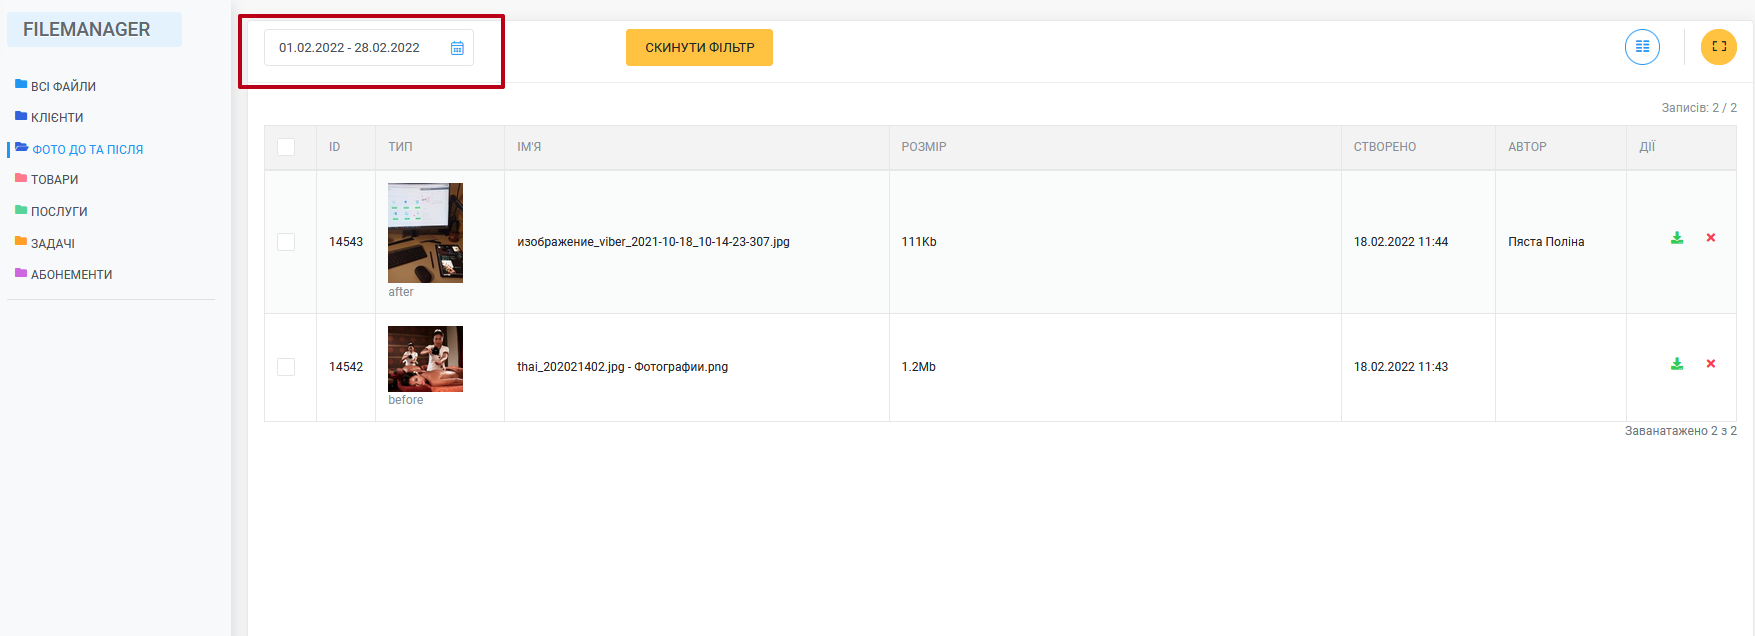1755x636 pixels.
Task: Sort table by Створено column header
Action: point(1384,147)
